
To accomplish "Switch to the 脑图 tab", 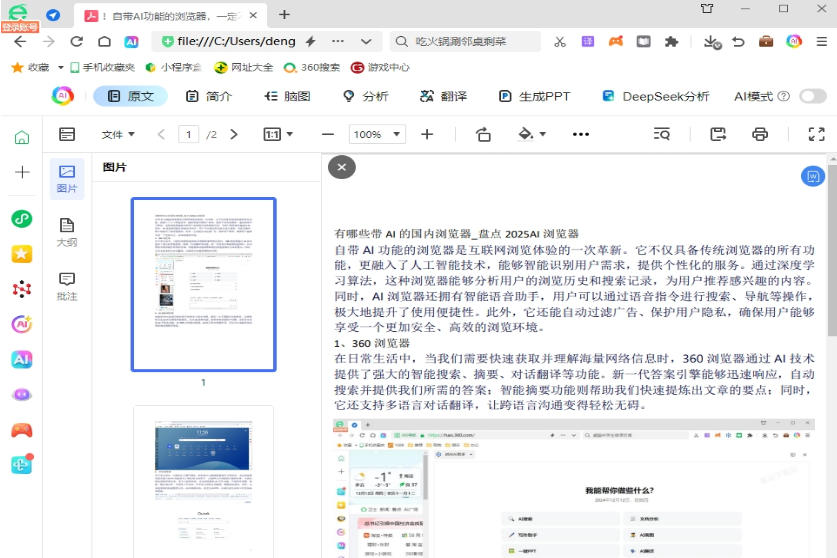I will [287, 96].
